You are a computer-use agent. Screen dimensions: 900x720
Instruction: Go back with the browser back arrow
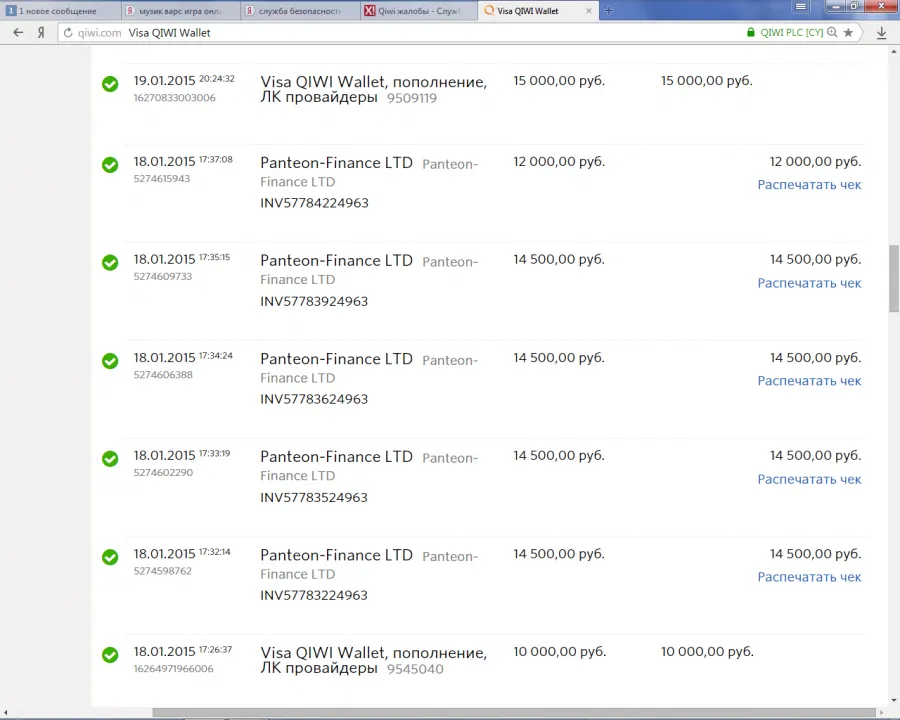point(18,33)
